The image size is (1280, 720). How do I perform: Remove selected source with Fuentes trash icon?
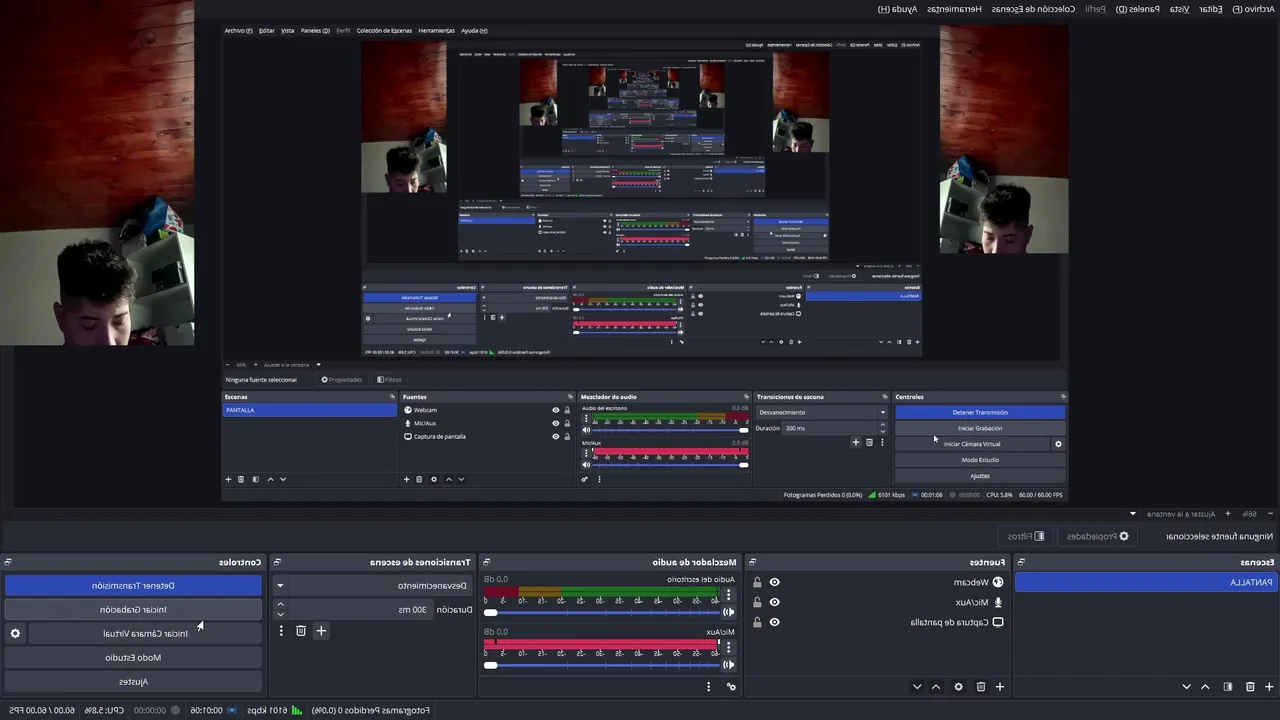980,687
